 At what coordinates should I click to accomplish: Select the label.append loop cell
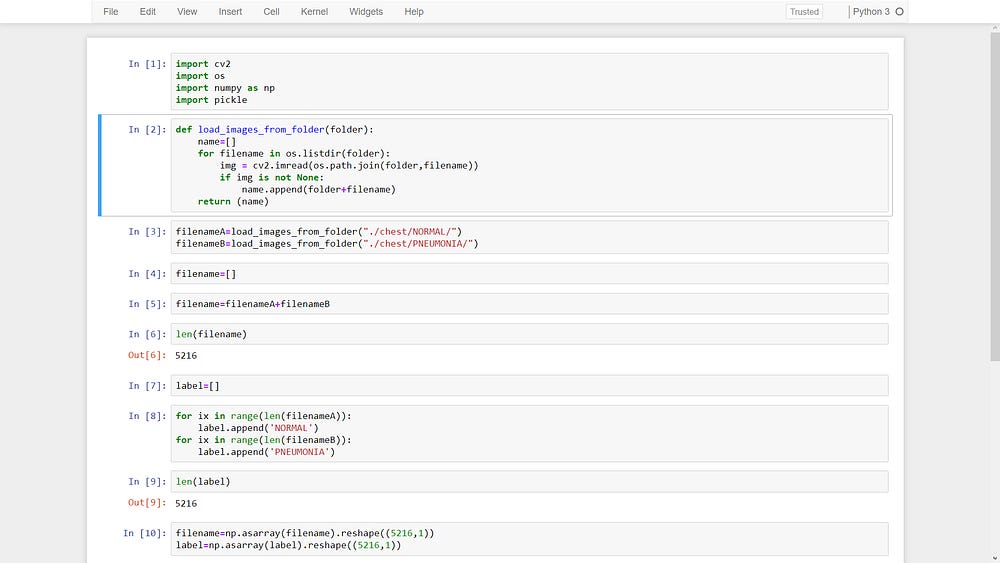click(x=530, y=434)
